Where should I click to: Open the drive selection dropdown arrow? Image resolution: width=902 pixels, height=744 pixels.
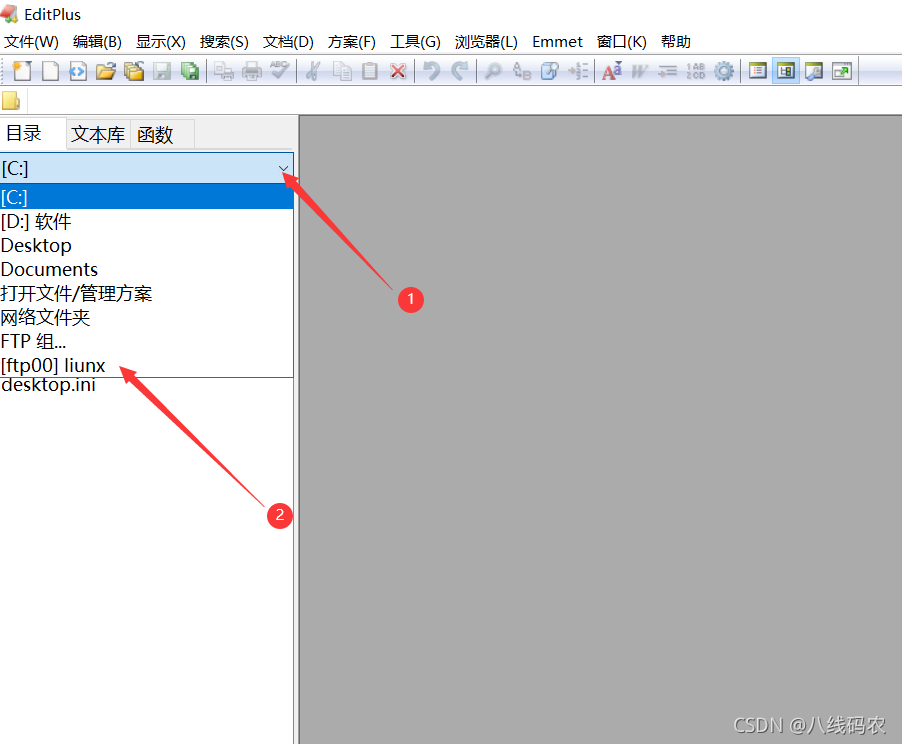point(283,168)
